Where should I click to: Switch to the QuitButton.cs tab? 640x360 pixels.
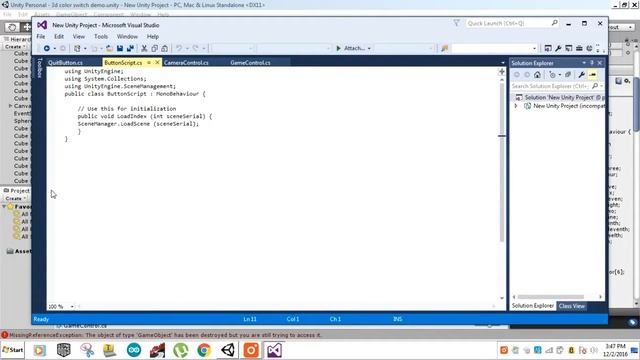point(65,62)
